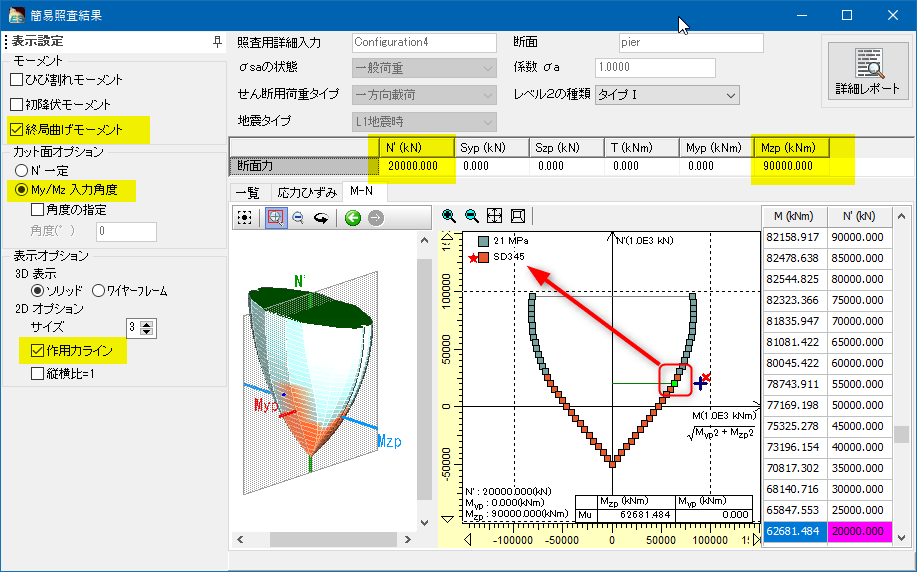
Task: Open the せん断用荷重タイプ dropdown
Action: pos(425,95)
